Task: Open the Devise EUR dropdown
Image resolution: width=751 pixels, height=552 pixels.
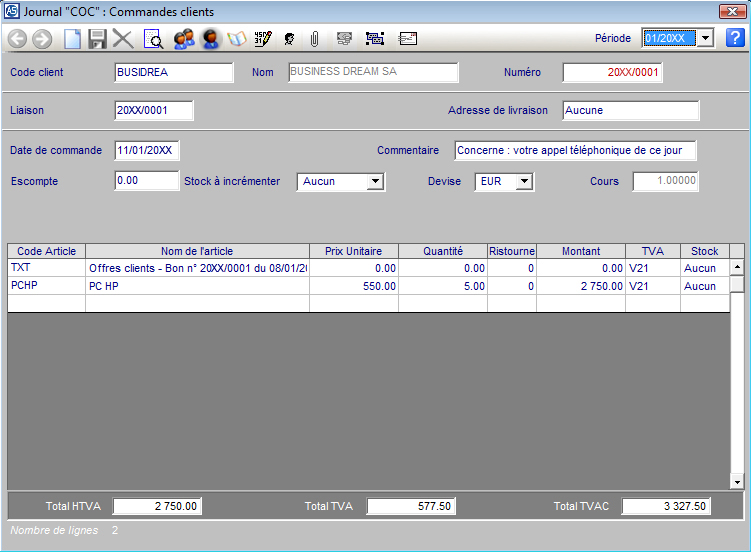Action: pyautogui.click(x=524, y=182)
